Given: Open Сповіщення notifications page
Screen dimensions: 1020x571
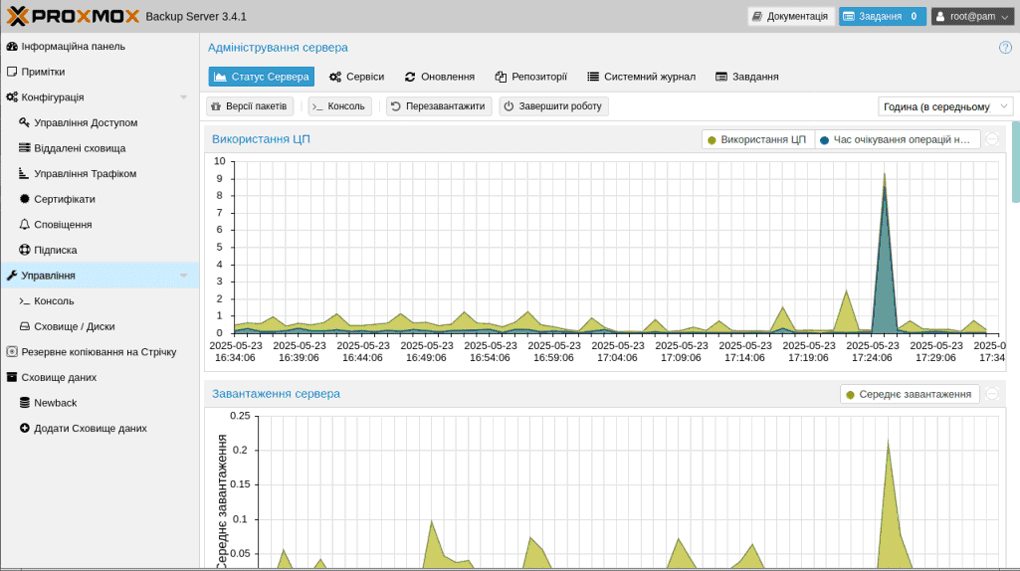Looking at the screenshot, I should pyautogui.click(x=62, y=225).
